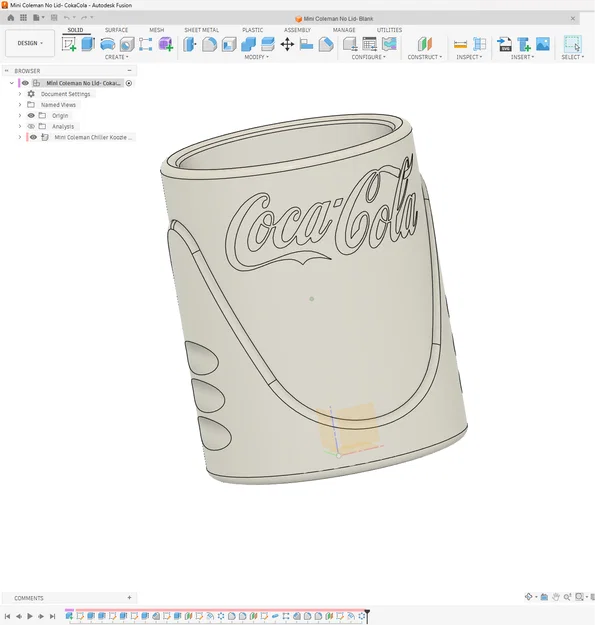
Task: Select the Move/Copy arrows tool
Action: 287,44
